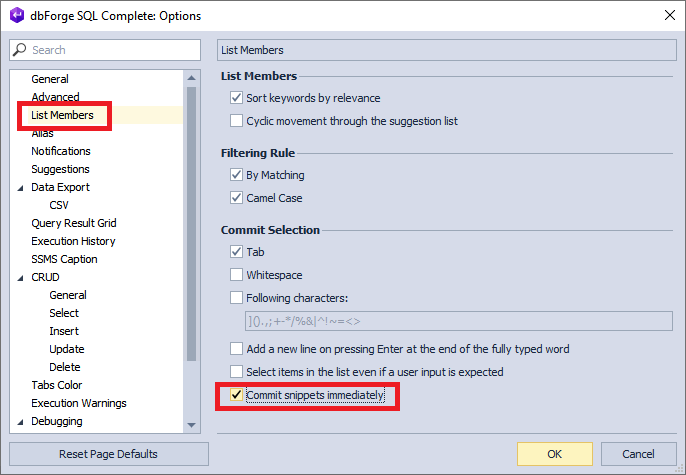Click the Following characters text field
The image size is (686, 475).
pos(458,321)
